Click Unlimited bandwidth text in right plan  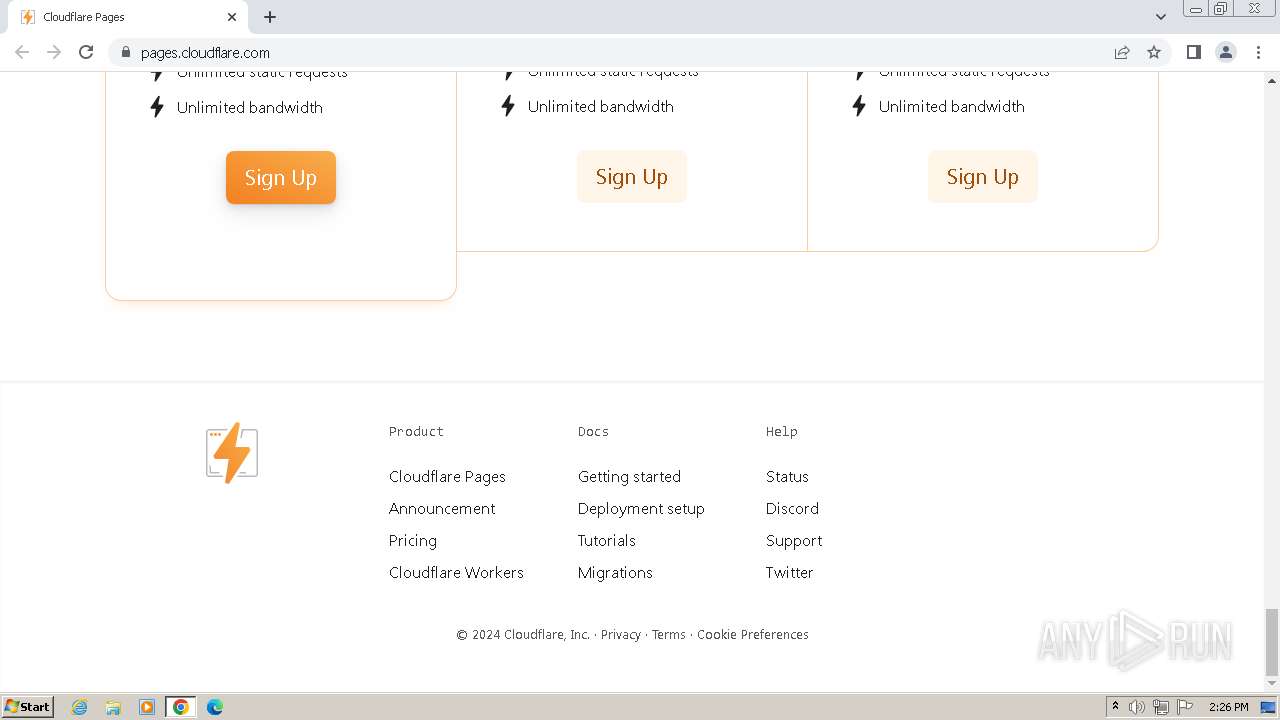(952, 106)
